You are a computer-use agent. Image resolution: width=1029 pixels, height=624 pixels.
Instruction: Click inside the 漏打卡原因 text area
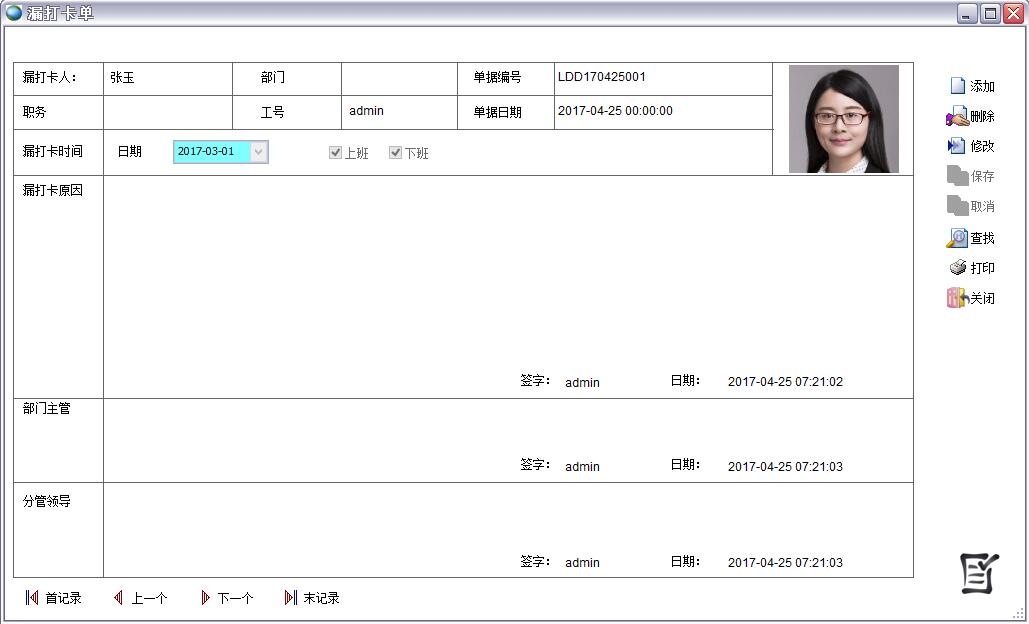[500, 270]
